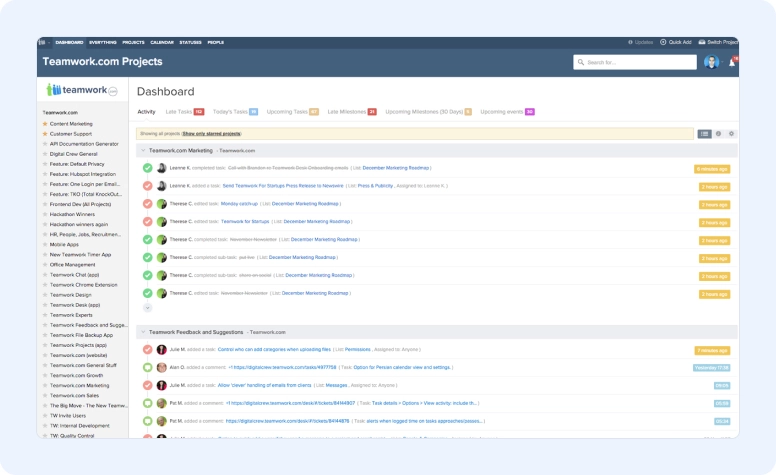Switch to the Late Tasks tab

click(185, 112)
